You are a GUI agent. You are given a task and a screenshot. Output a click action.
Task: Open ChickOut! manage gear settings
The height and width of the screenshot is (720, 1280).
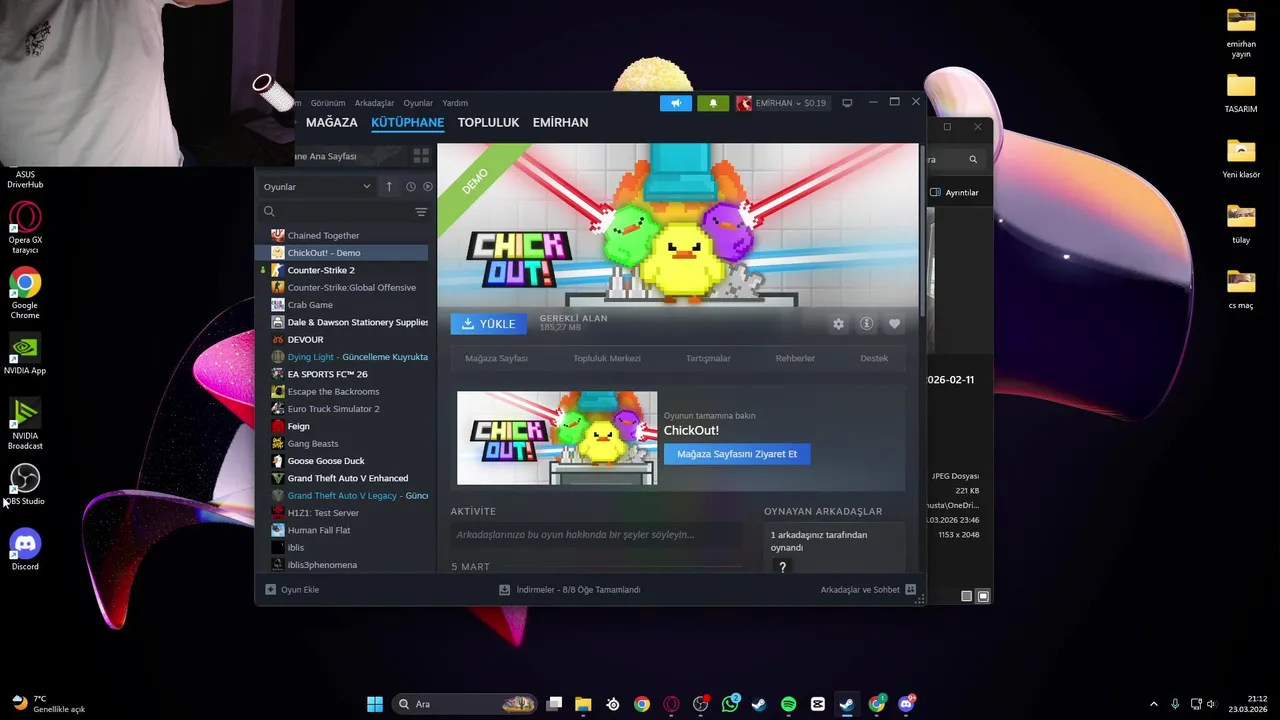click(838, 324)
